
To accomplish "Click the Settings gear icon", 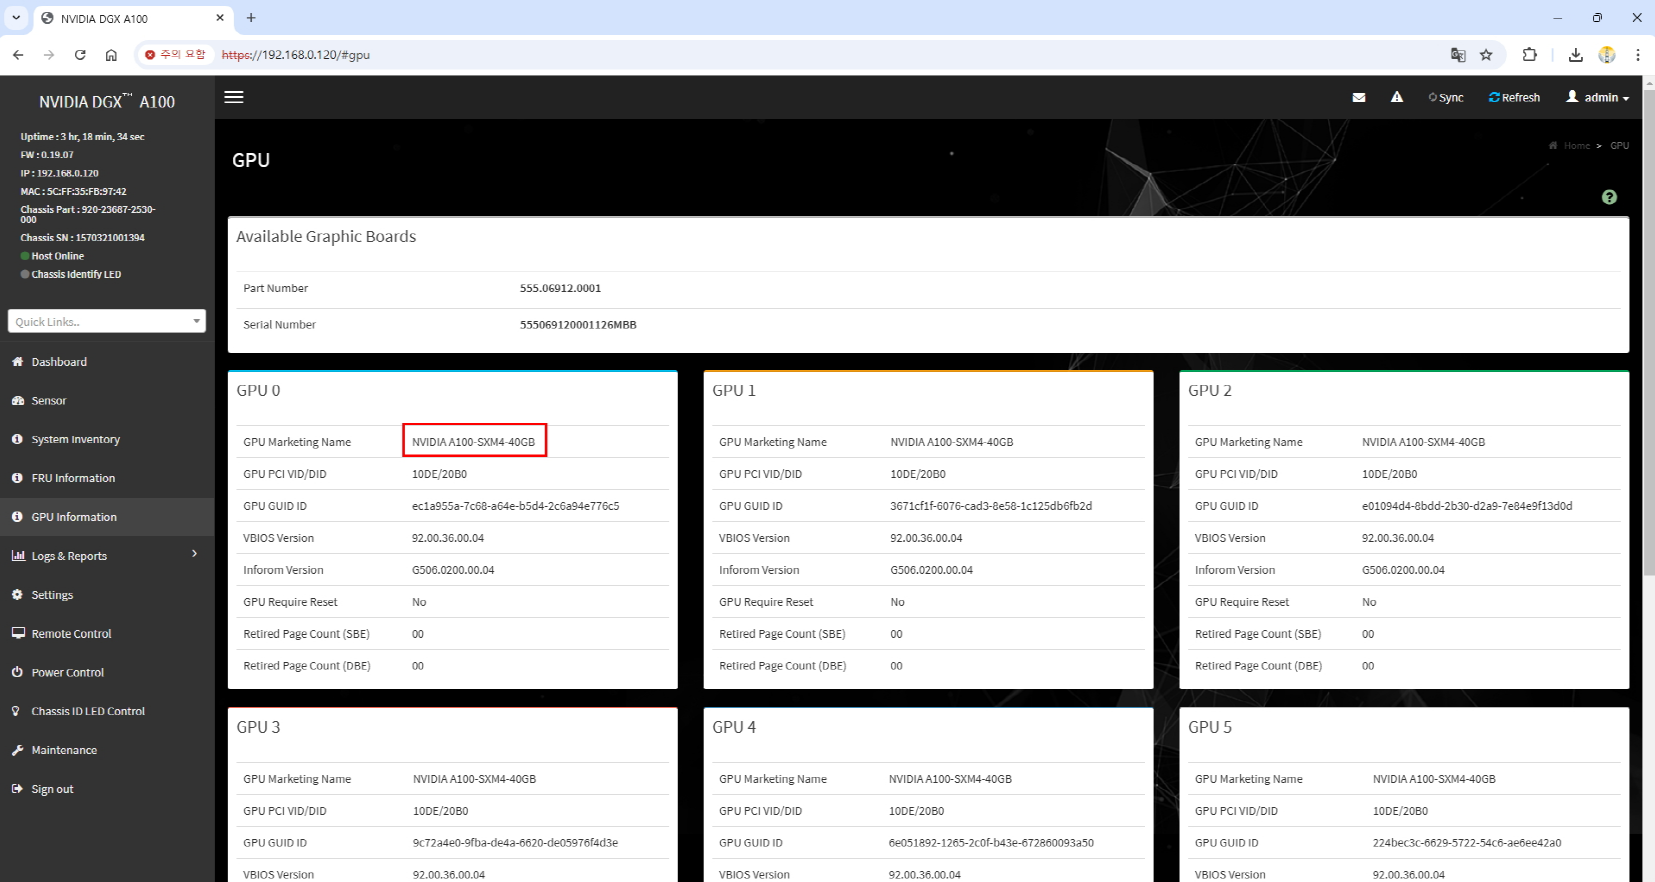I will (x=17, y=595).
